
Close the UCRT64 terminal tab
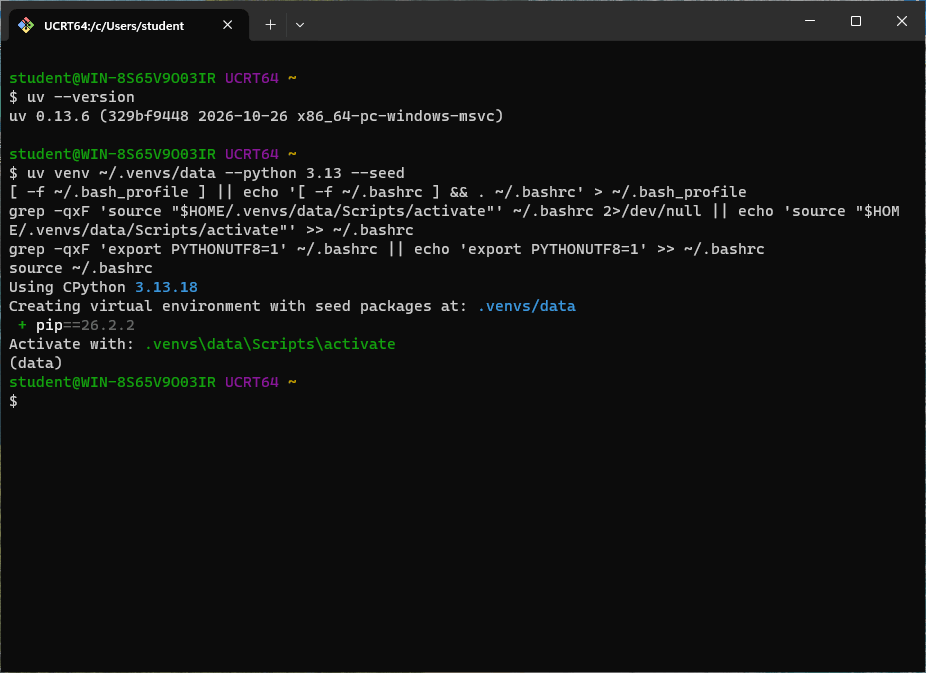pos(227,25)
